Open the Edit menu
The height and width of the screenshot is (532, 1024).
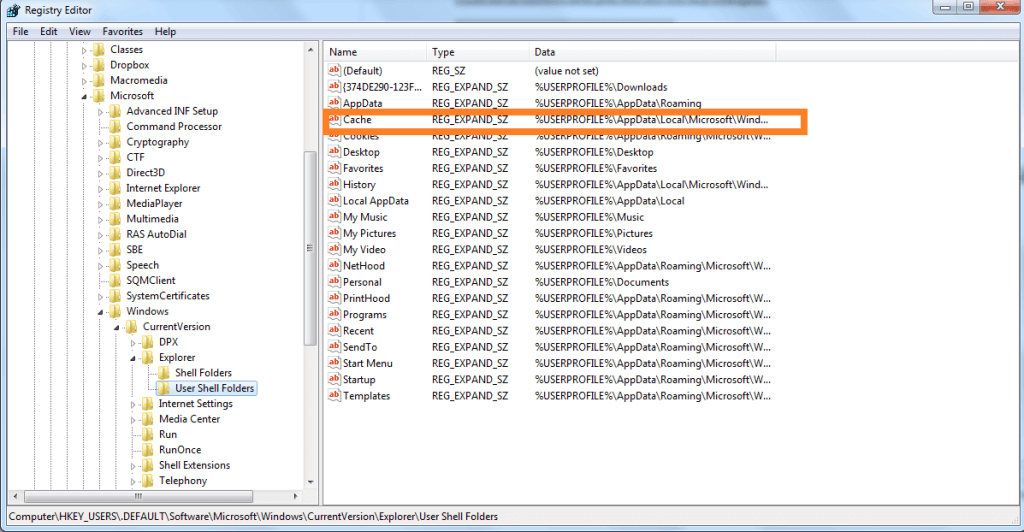tap(48, 31)
